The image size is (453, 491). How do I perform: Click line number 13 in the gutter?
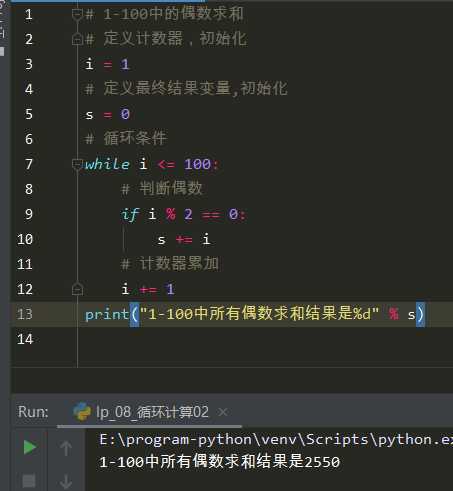pyautogui.click(x=25, y=314)
